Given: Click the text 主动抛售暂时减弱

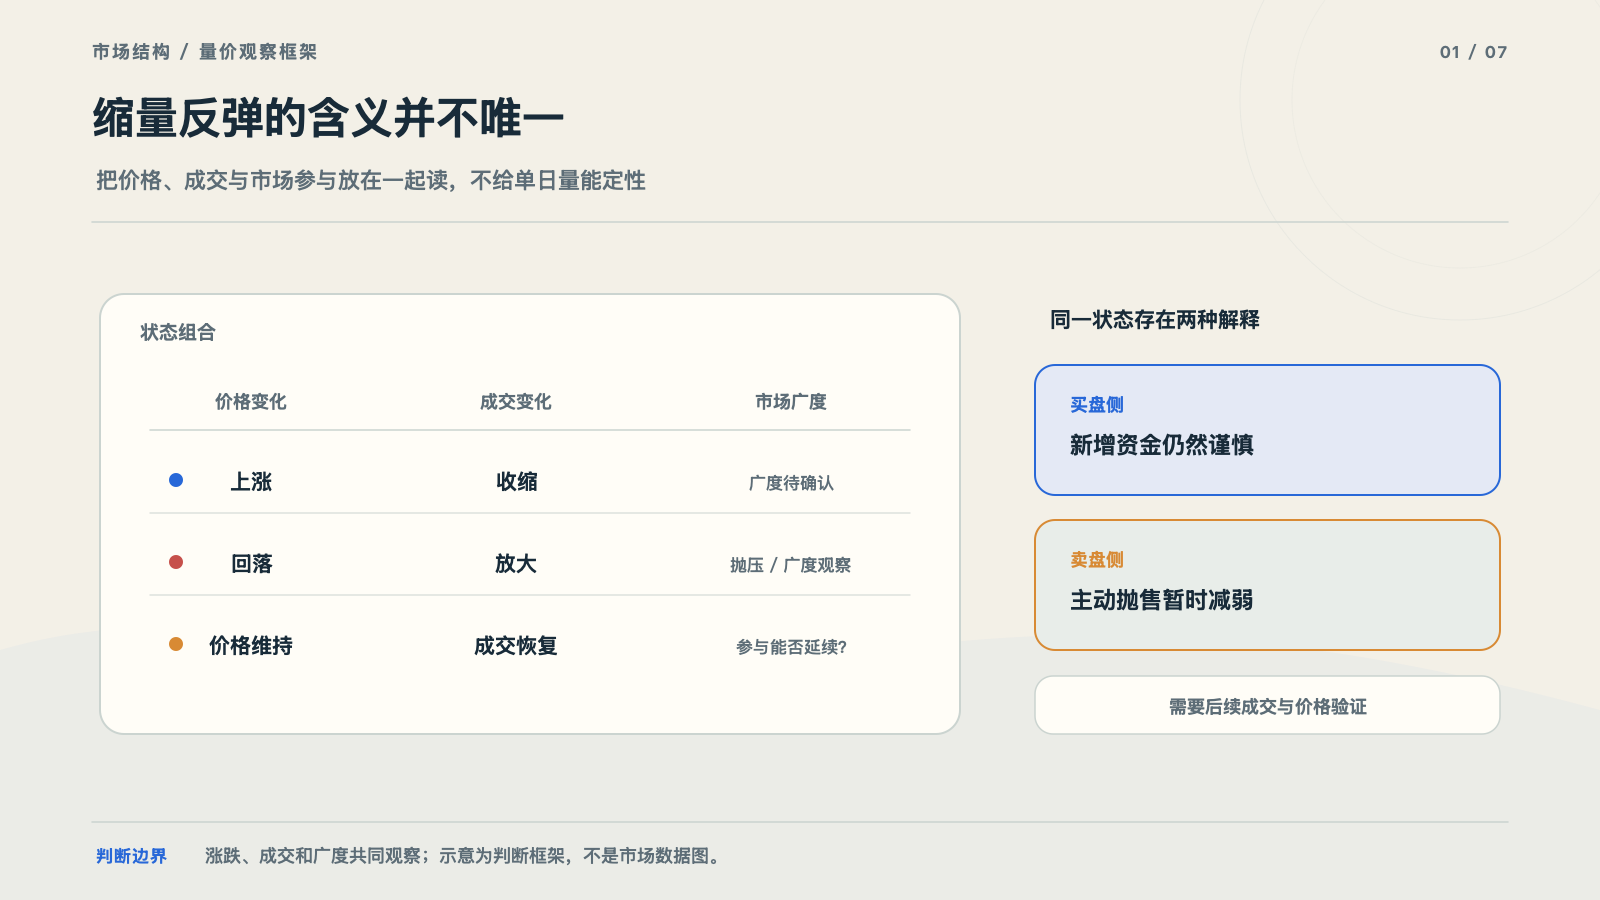Looking at the screenshot, I should pyautogui.click(x=1162, y=600).
